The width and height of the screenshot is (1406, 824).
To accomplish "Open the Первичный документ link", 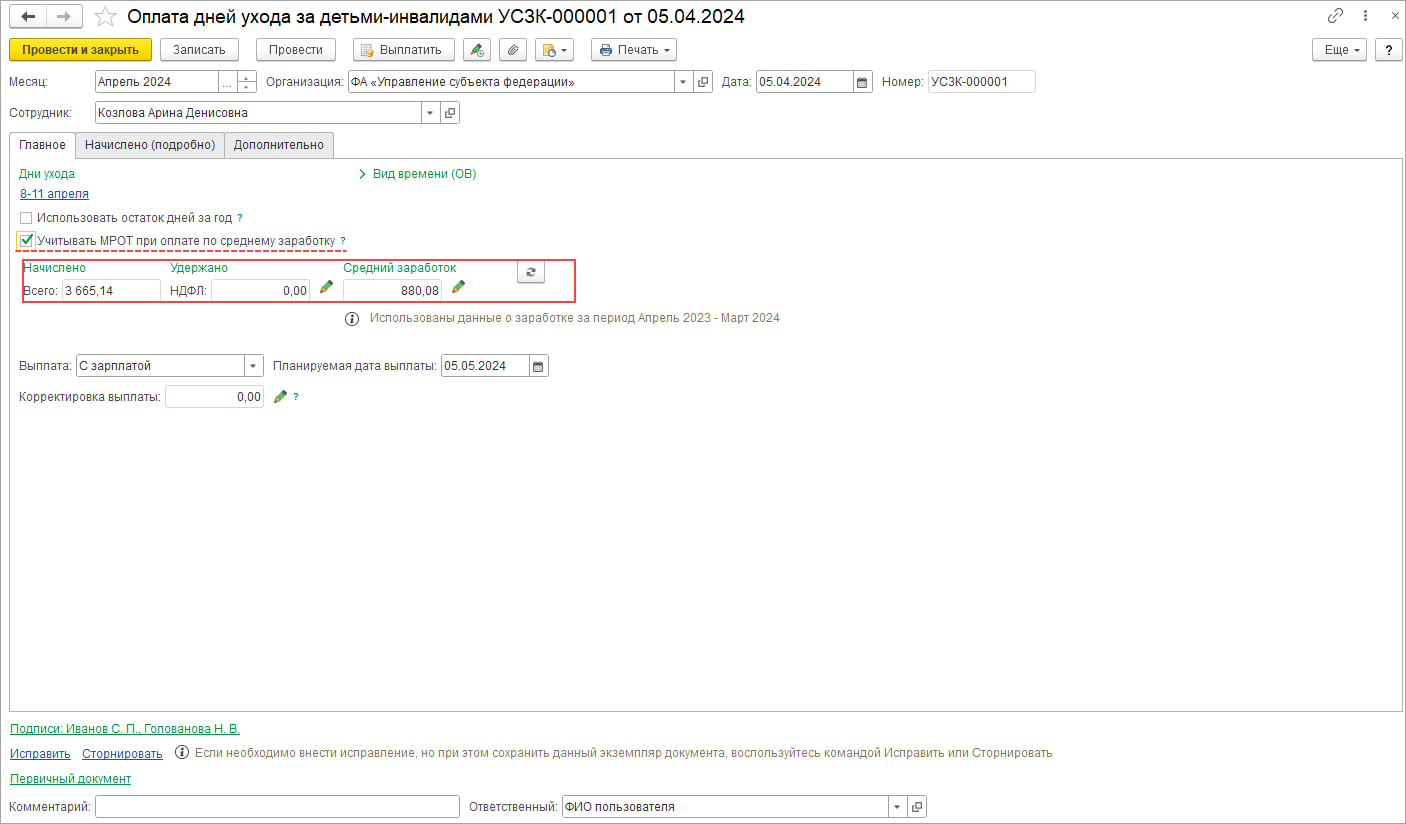I will [70, 779].
